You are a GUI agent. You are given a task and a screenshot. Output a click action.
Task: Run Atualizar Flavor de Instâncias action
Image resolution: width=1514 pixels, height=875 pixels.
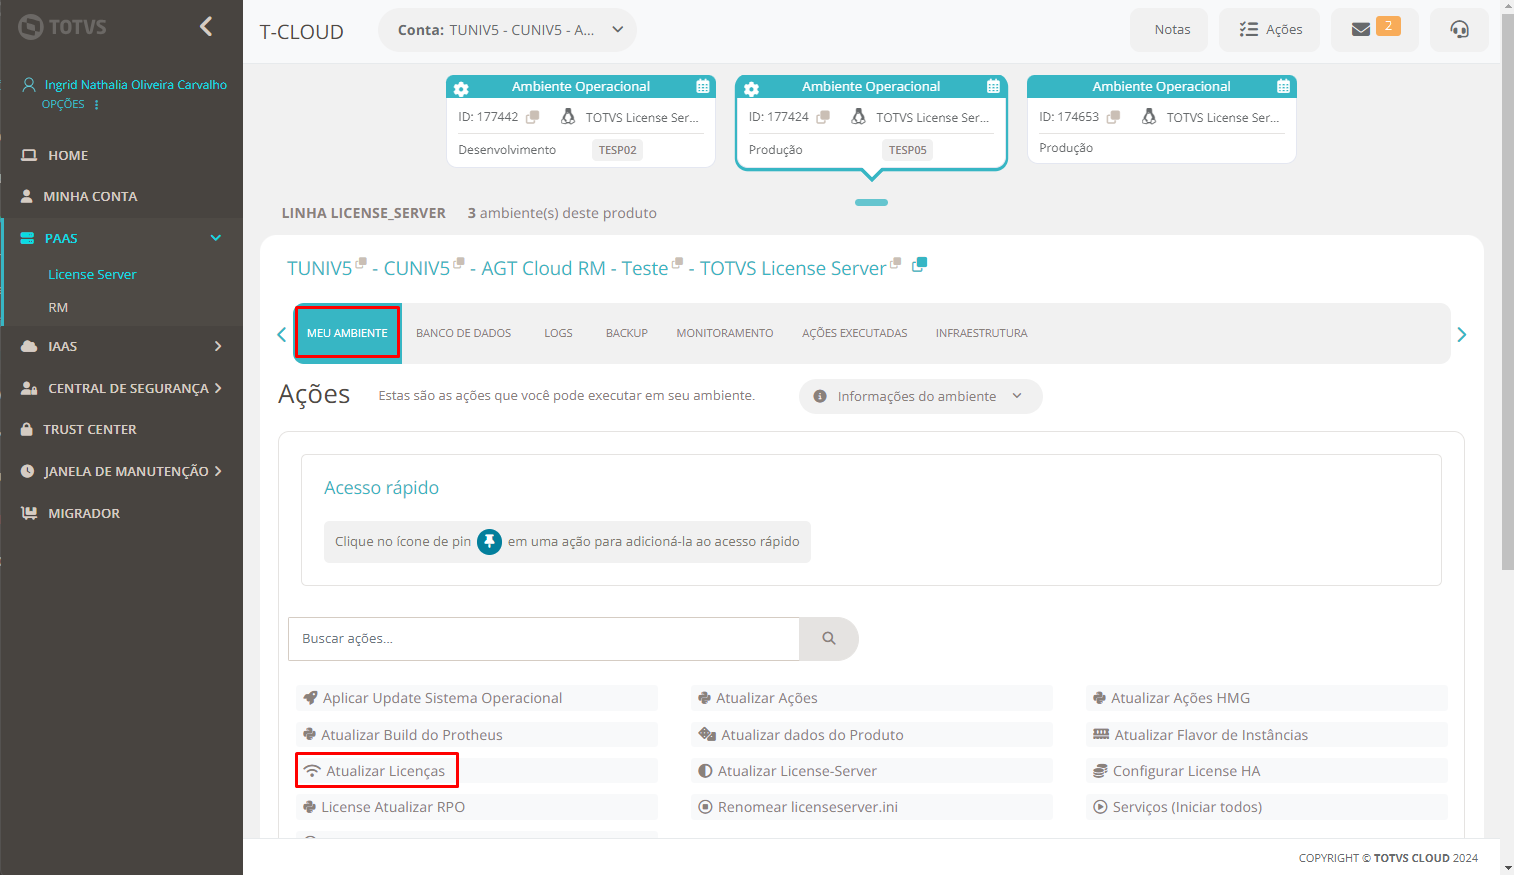[x=1267, y=735]
